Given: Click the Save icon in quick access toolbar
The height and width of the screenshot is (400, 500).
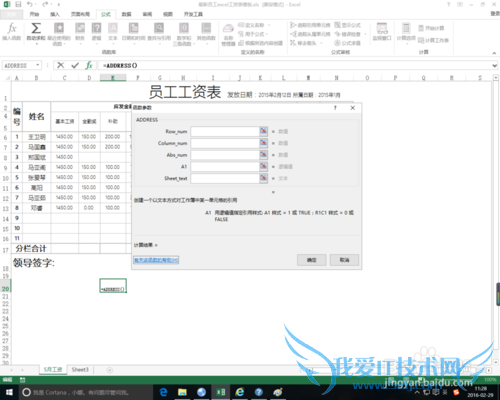Looking at the screenshot, I should [18, 4].
